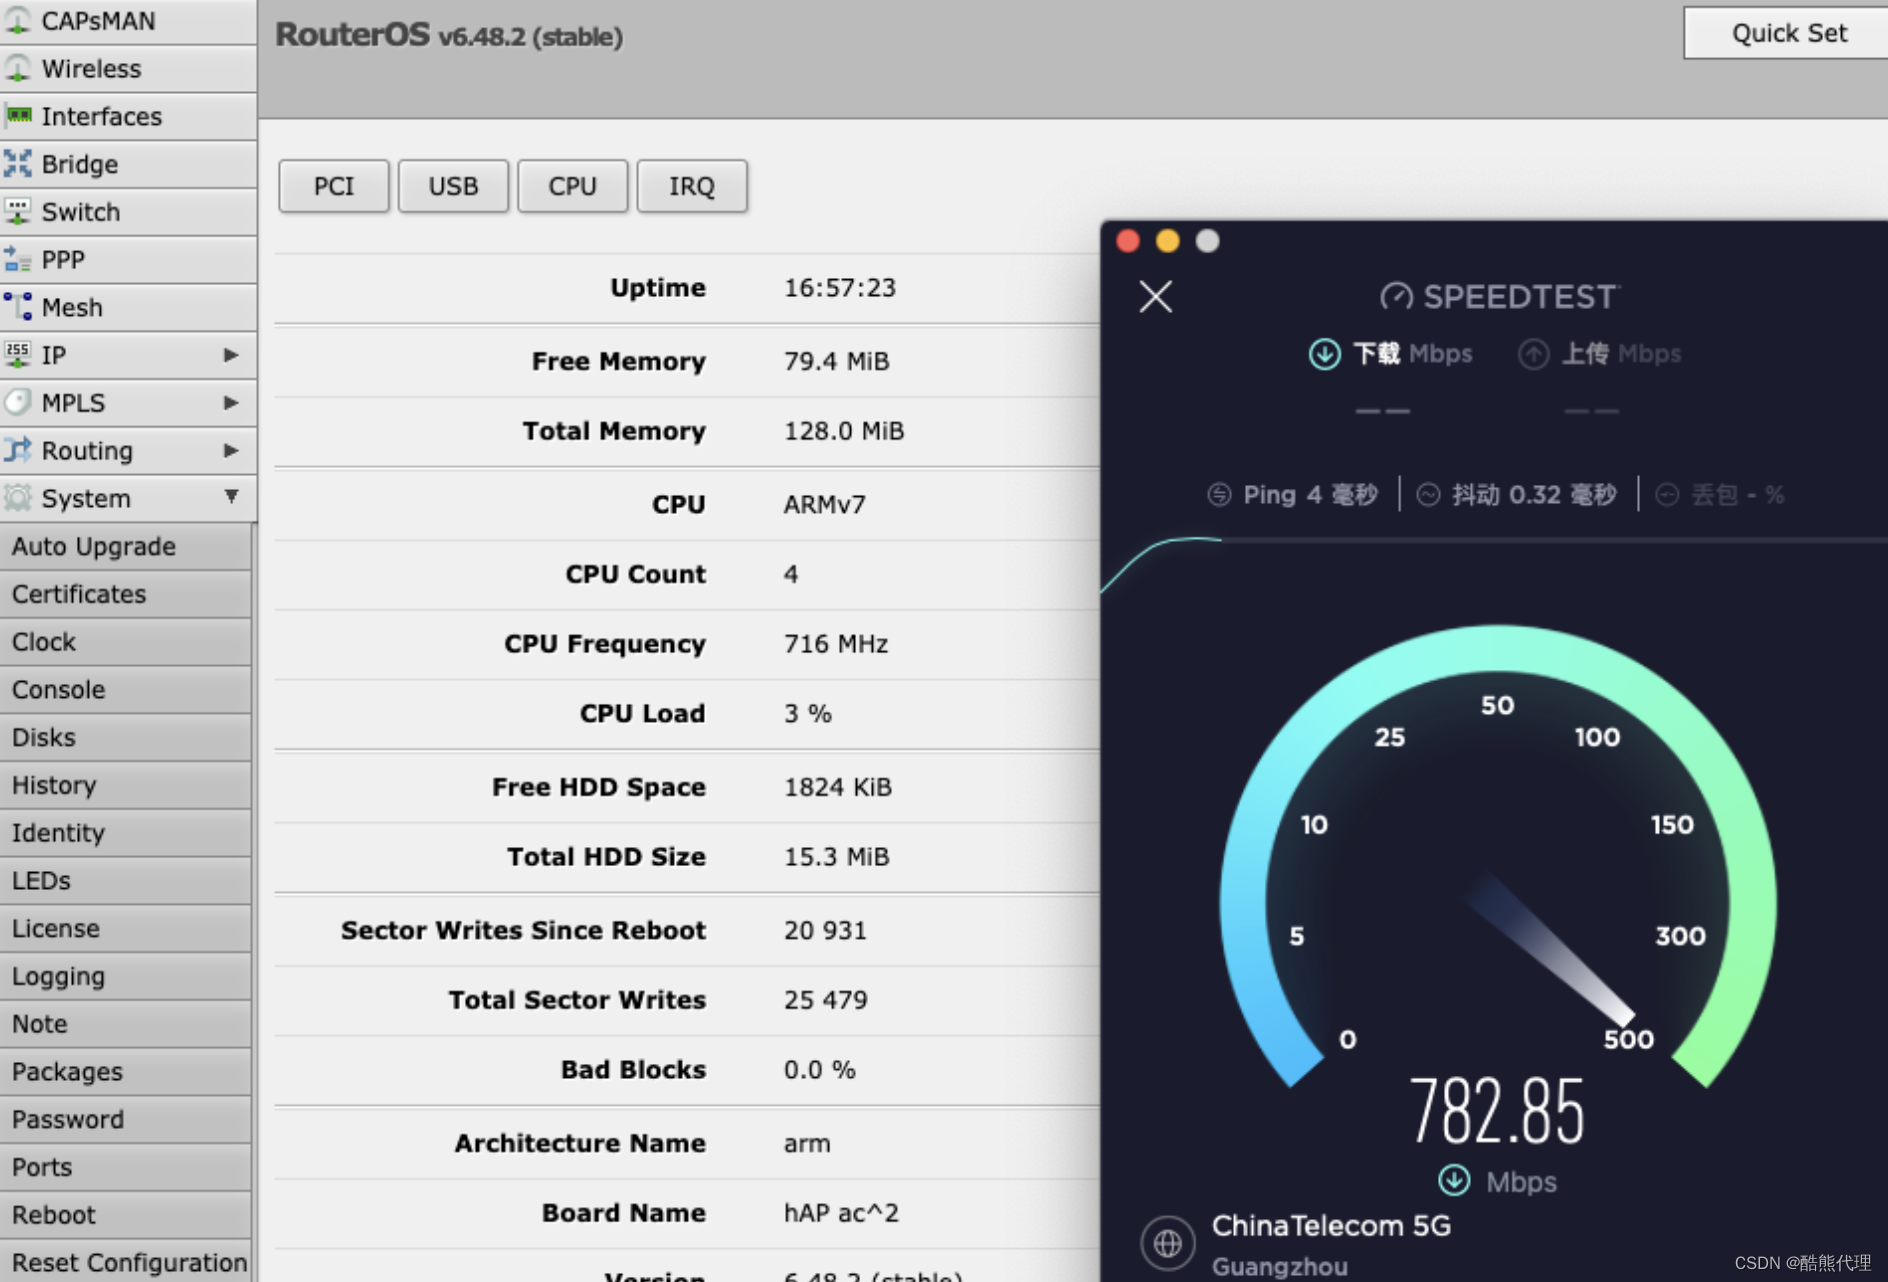Click the PCI button

tap(334, 186)
